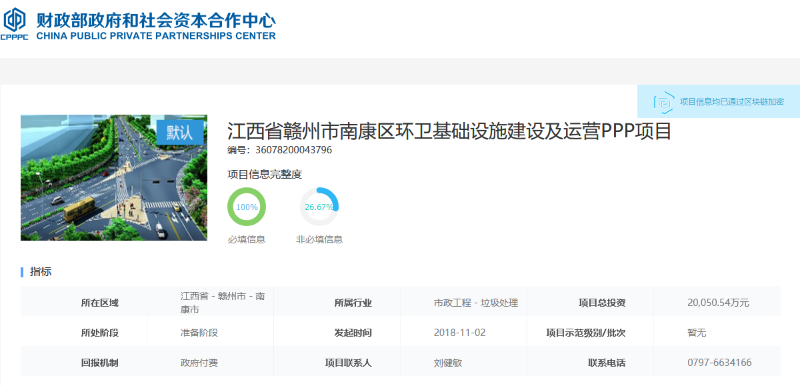
Task: Click the region value 江西省 - 赣州市 - 南康市
Action: pyautogui.click(x=222, y=302)
